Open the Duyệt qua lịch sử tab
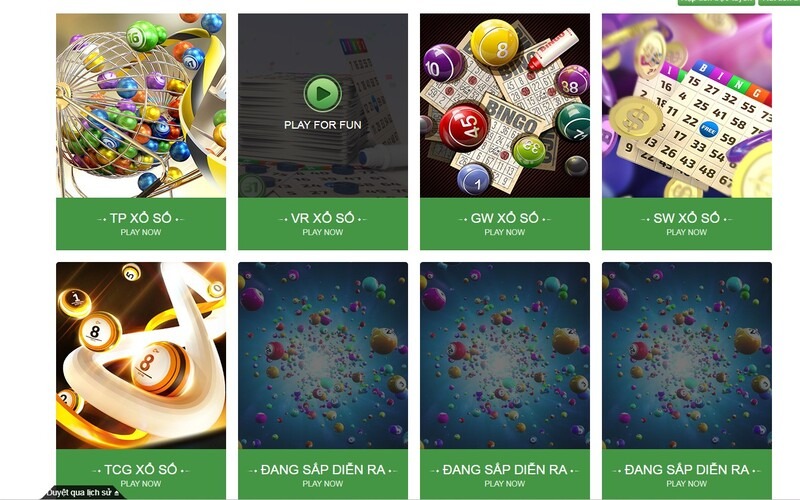 83,493
